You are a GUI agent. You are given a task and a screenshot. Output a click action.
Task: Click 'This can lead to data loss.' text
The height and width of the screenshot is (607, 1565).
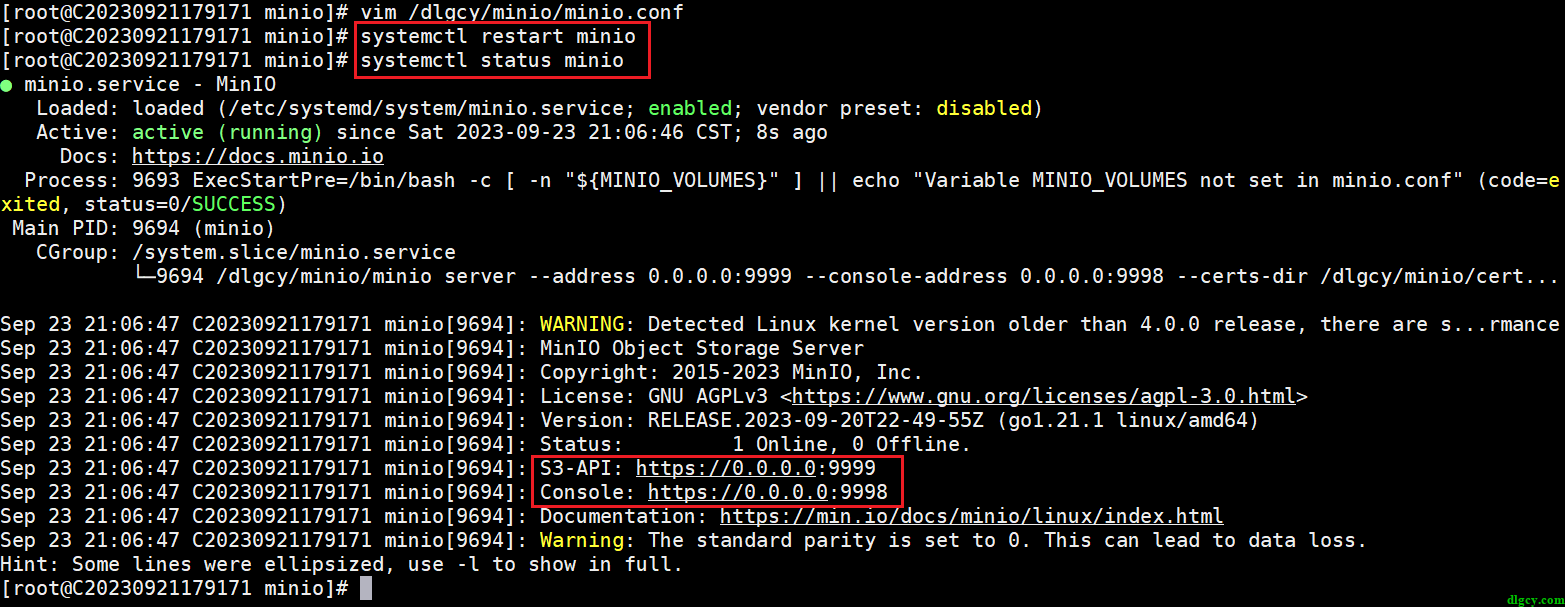click(x=1206, y=540)
